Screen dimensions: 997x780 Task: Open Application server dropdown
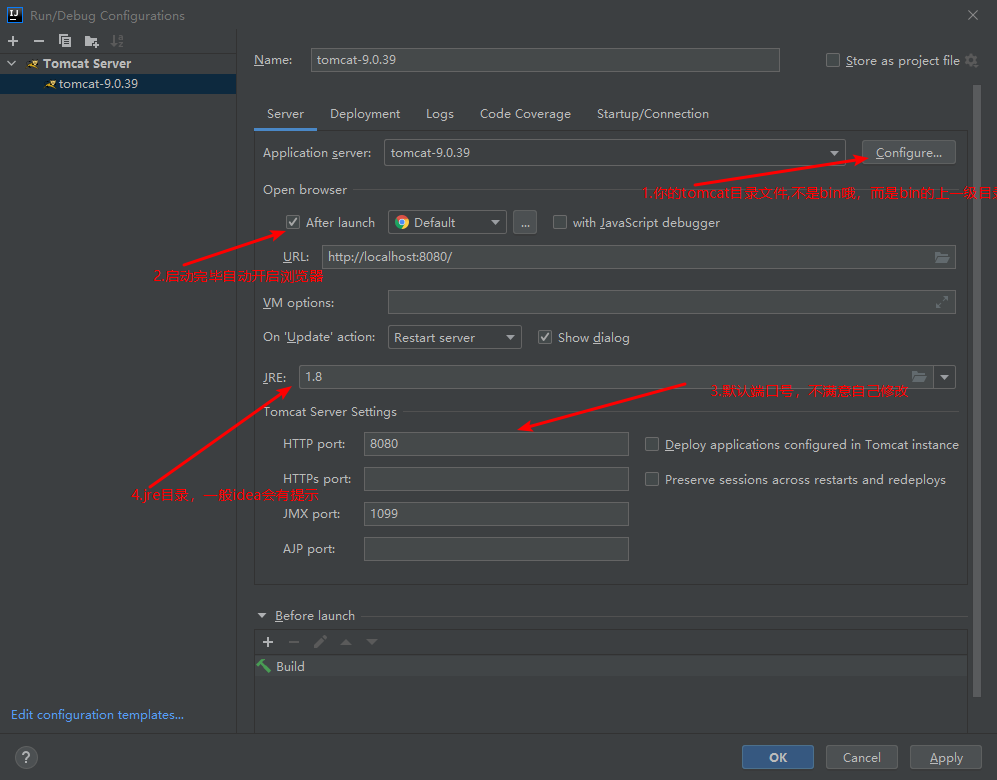pos(614,153)
